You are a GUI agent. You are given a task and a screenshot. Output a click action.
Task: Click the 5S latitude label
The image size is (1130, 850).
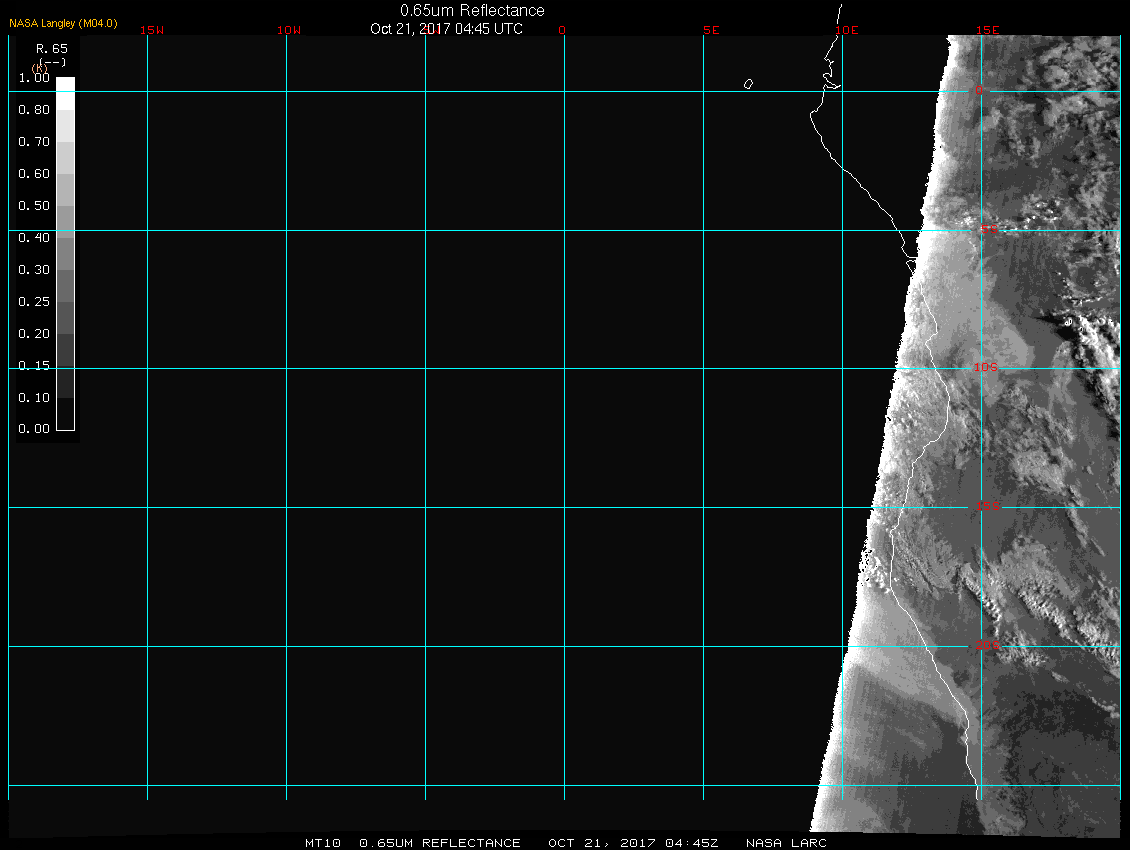click(988, 230)
